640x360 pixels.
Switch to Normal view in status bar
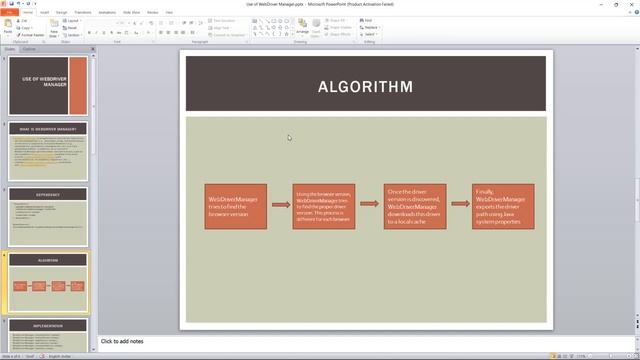(x=552, y=356)
